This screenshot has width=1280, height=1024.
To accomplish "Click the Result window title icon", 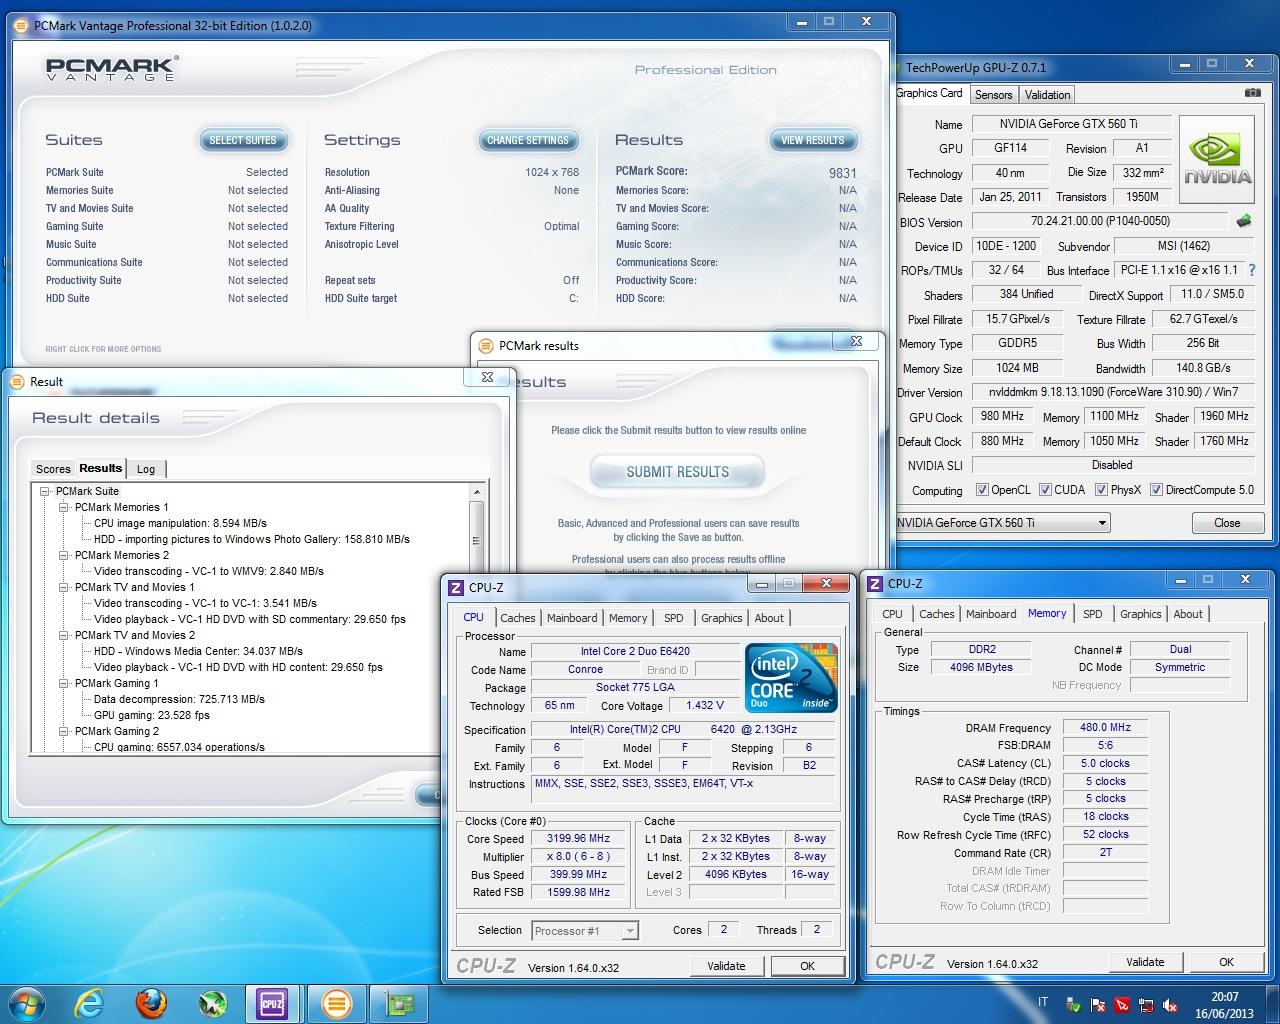I will coord(17,382).
